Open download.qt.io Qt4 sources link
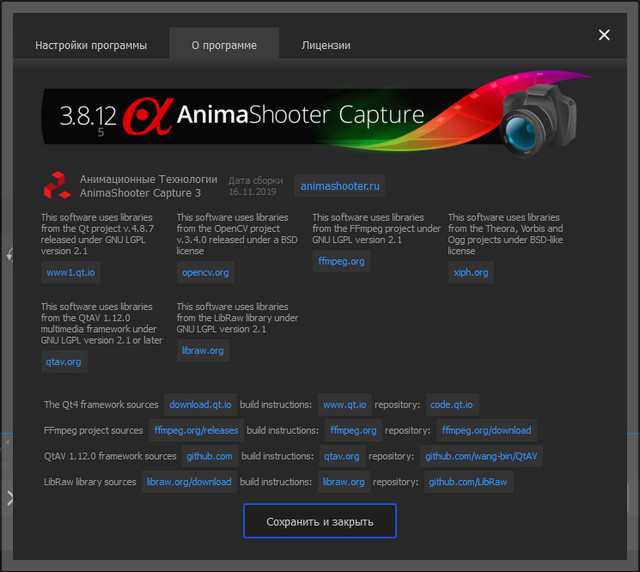The height and width of the screenshot is (572, 640). pos(201,405)
